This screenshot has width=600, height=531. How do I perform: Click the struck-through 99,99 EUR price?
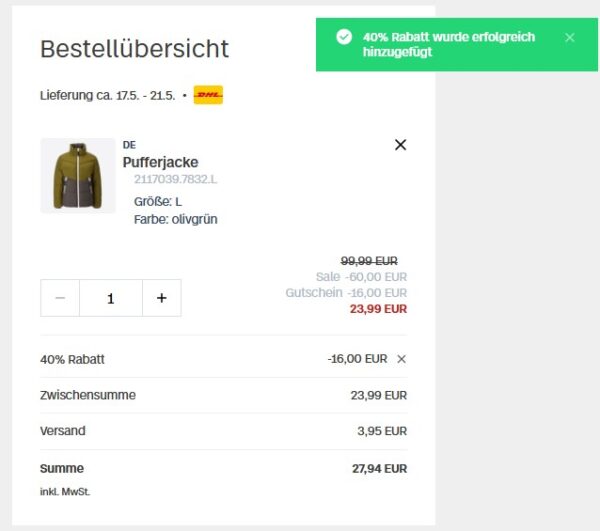point(369,260)
